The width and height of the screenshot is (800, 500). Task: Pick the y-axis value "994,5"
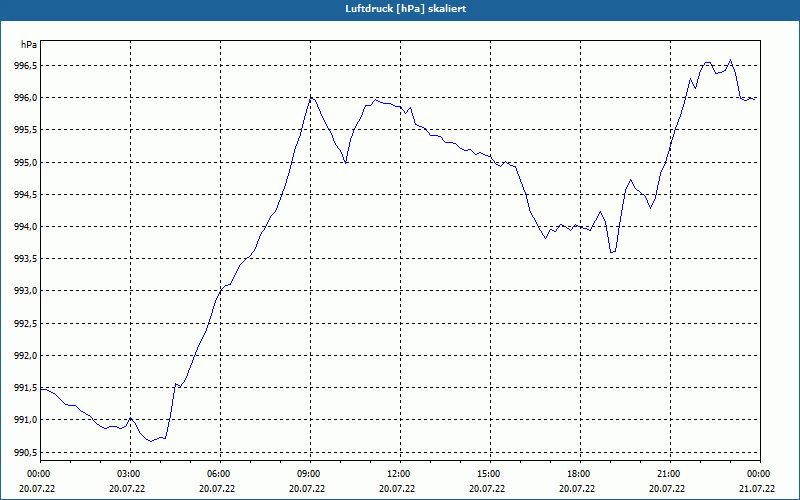click(26, 194)
